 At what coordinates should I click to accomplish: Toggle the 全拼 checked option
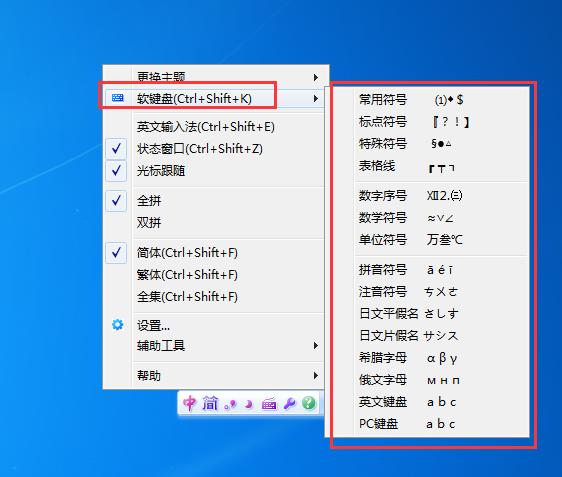tap(116, 201)
